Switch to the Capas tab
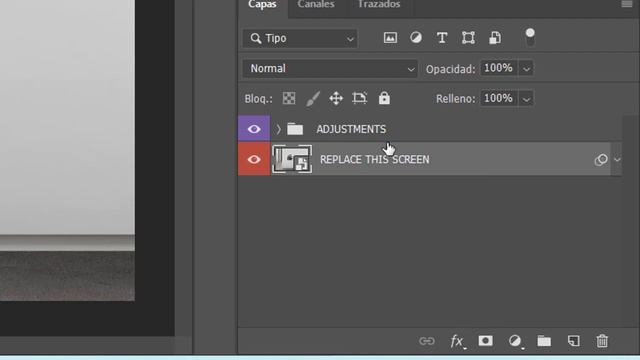This screenshot has height=360, width=640. coord(262,5)
